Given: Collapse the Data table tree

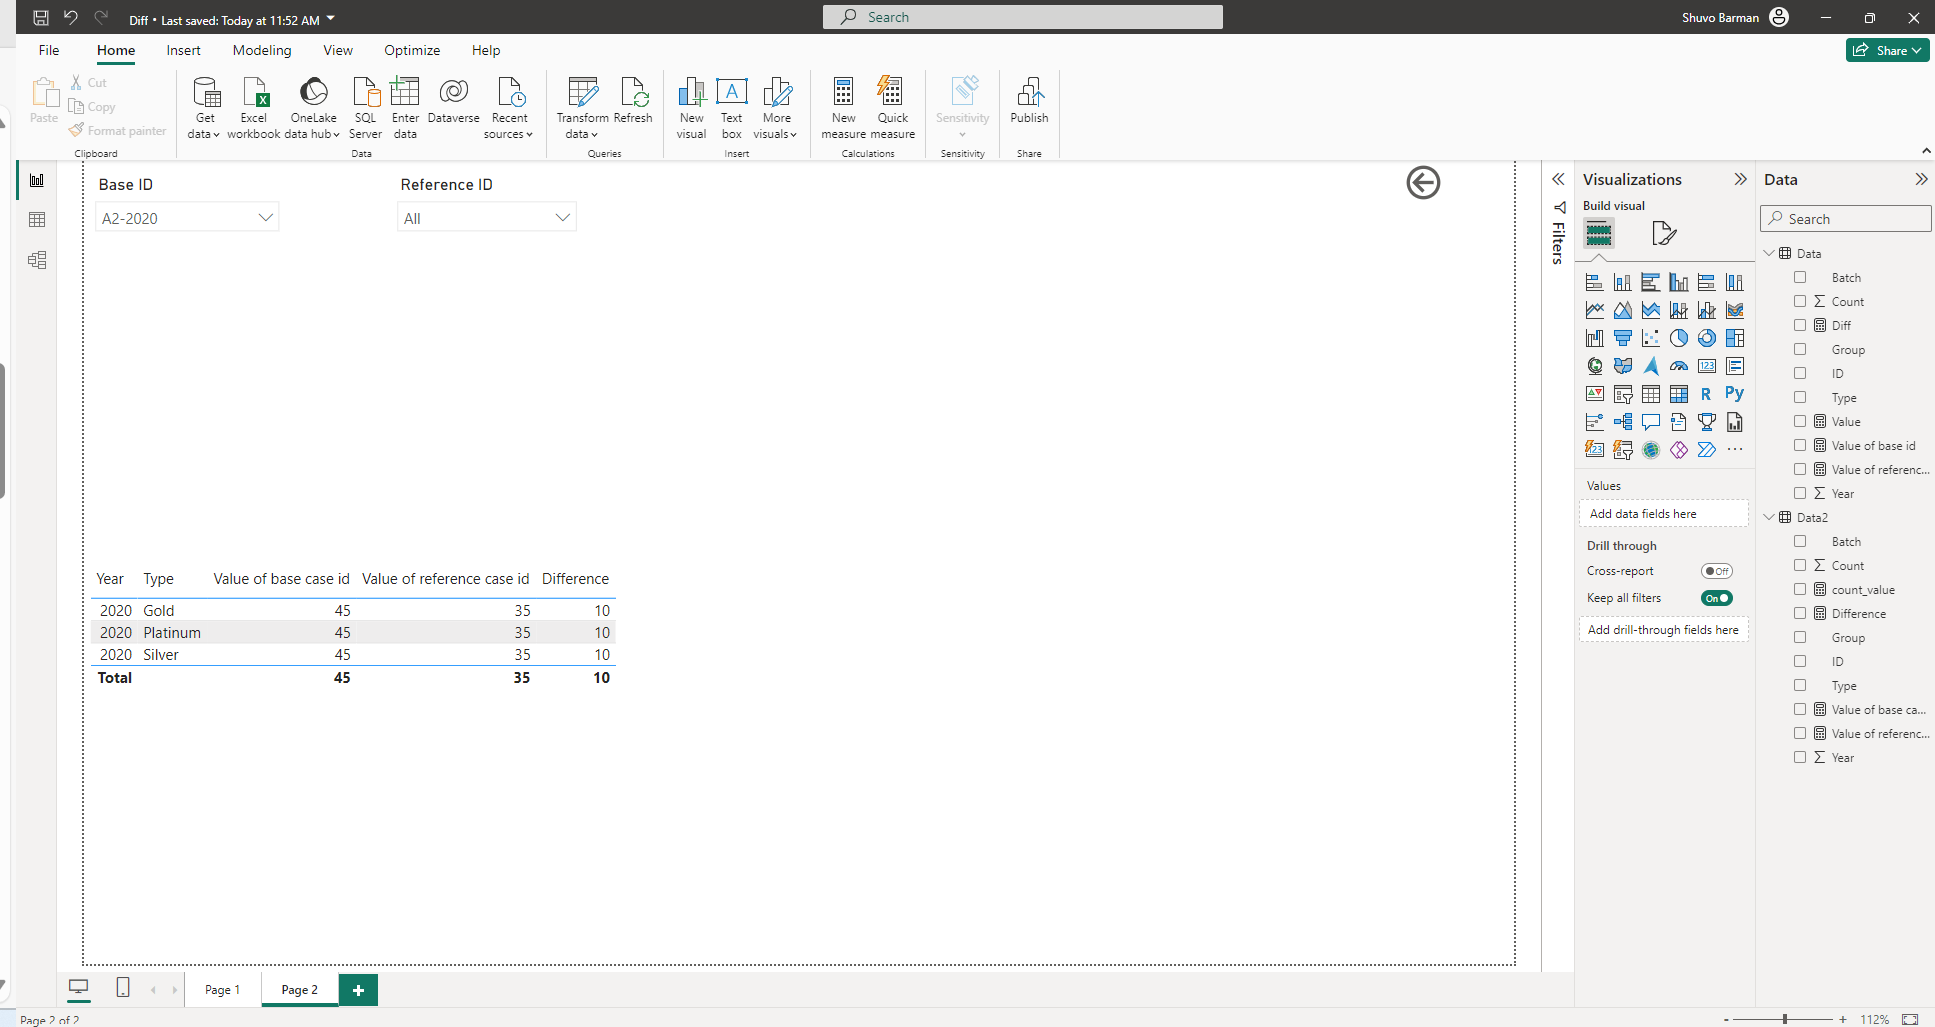Looking at the screenshot, I should coord(1769,253).
